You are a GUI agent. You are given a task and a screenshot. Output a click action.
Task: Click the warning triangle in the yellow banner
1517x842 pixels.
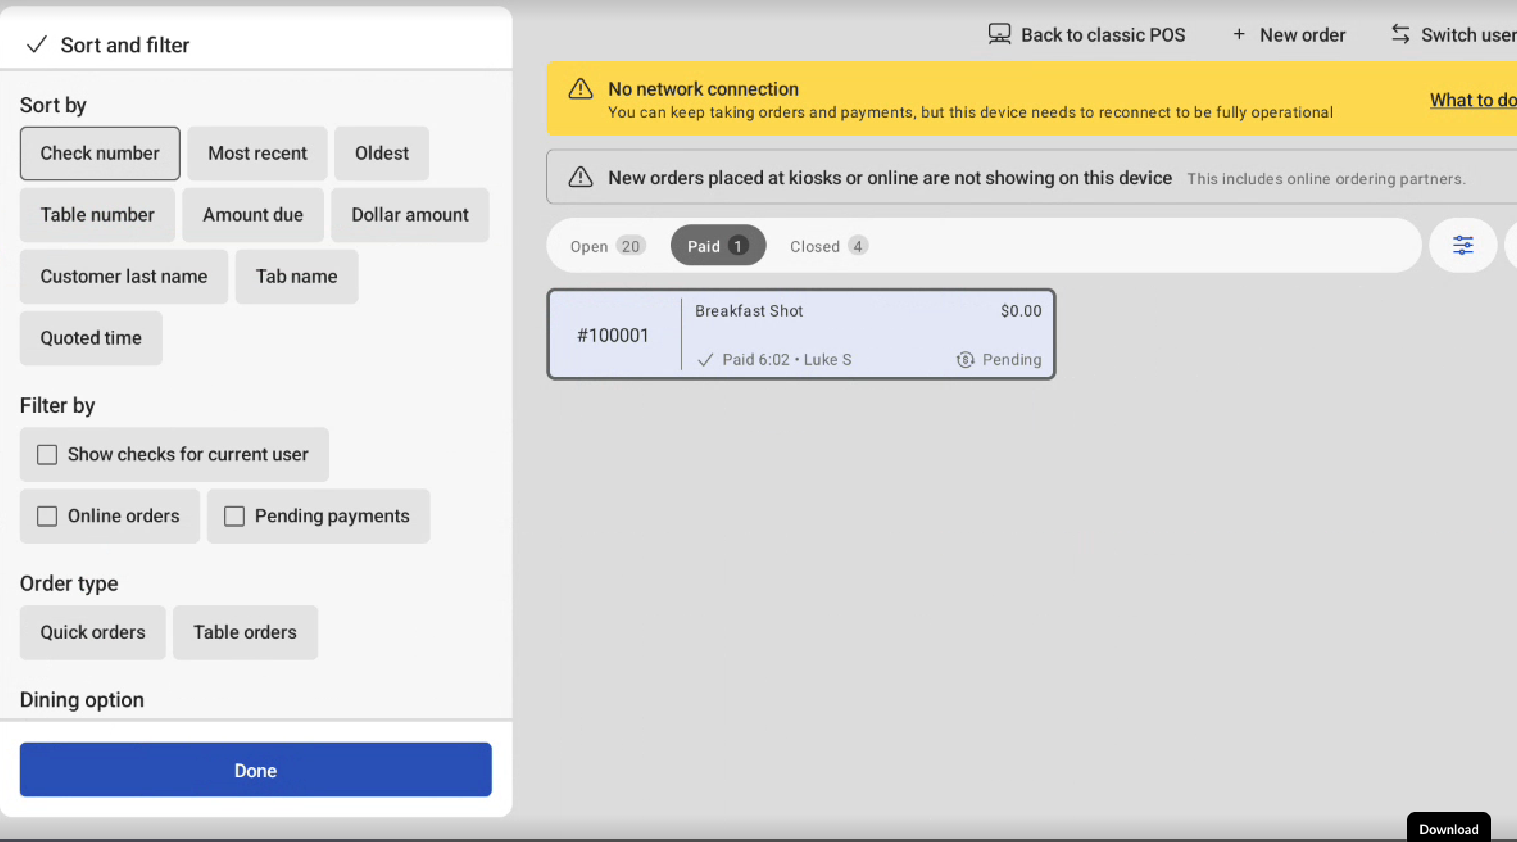[580, 90]
